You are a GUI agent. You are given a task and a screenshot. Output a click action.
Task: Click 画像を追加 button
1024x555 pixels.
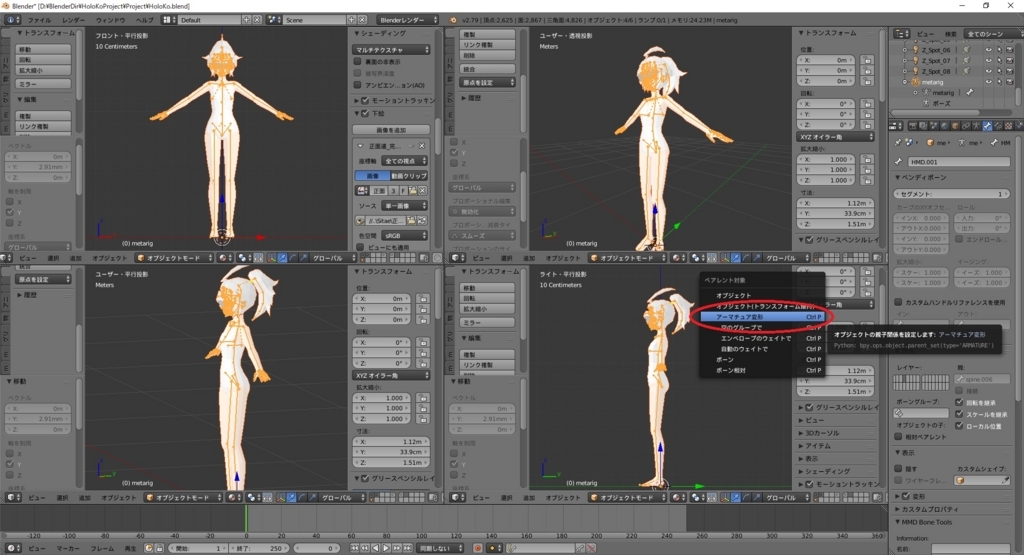pyautogui.click(x=391, y=130)
